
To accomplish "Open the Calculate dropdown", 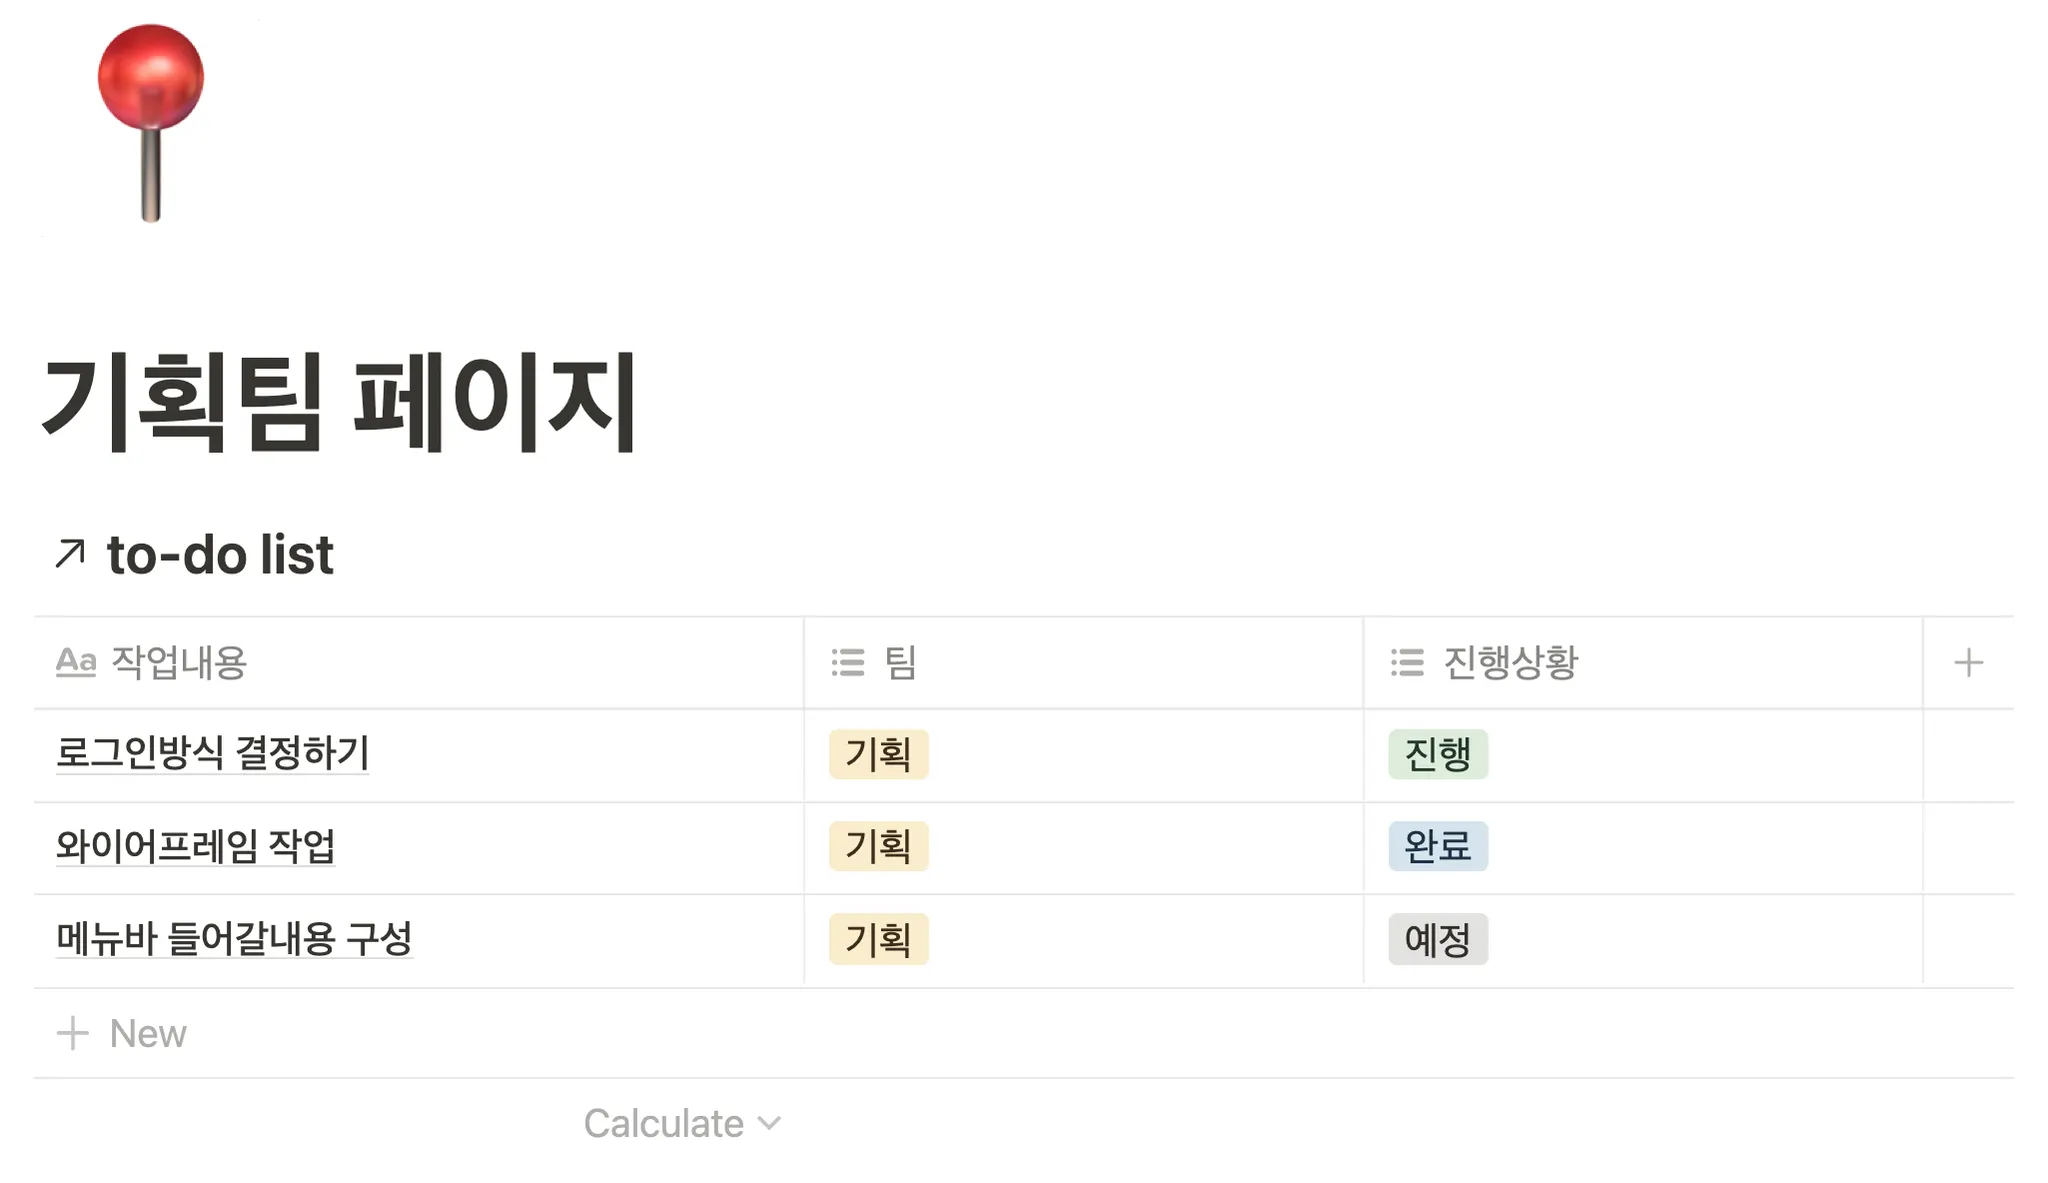I will pos(682,1123).
